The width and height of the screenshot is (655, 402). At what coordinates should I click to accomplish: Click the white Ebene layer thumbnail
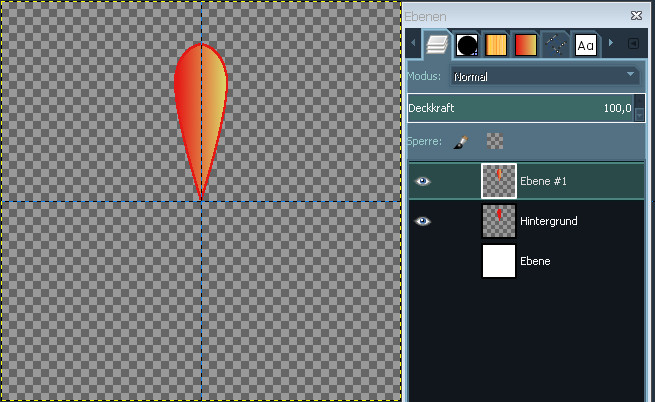click(x=499, y=261)
